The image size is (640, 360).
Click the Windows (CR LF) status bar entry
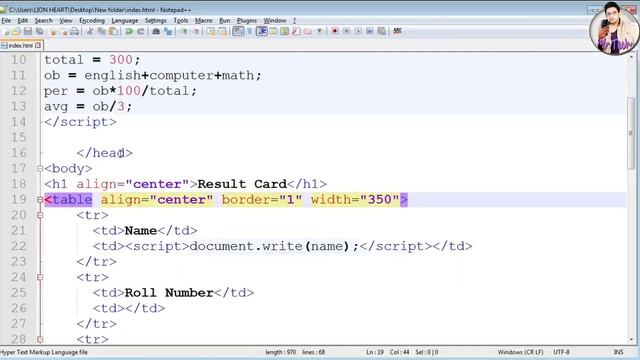520,352
